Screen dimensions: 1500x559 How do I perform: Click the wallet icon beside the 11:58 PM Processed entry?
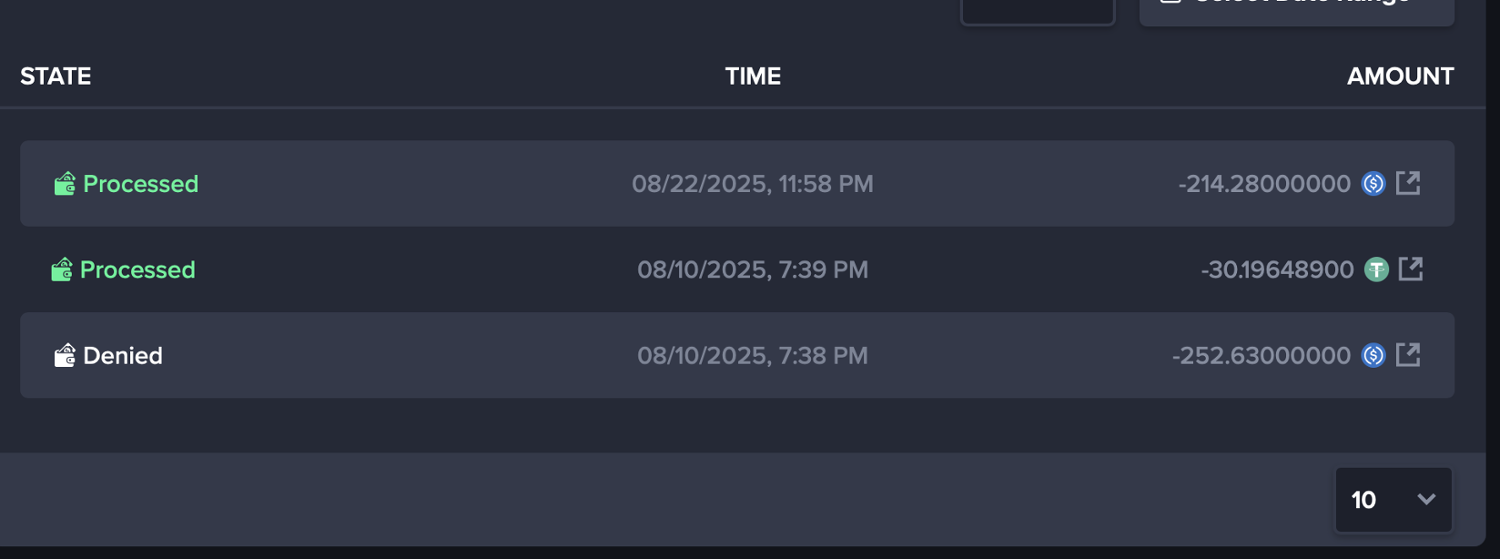[65, 184]
